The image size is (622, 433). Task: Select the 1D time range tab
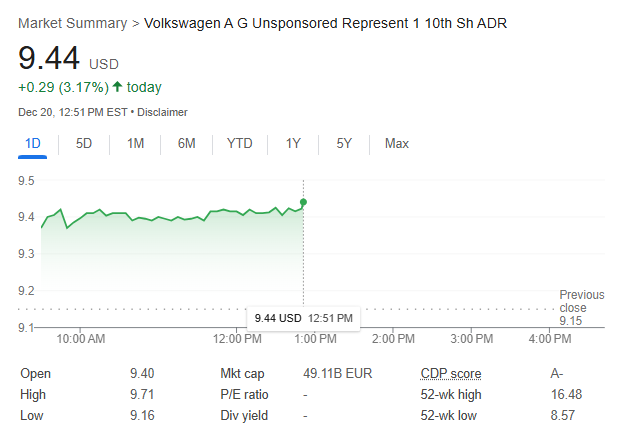click(x=33, y=143)
